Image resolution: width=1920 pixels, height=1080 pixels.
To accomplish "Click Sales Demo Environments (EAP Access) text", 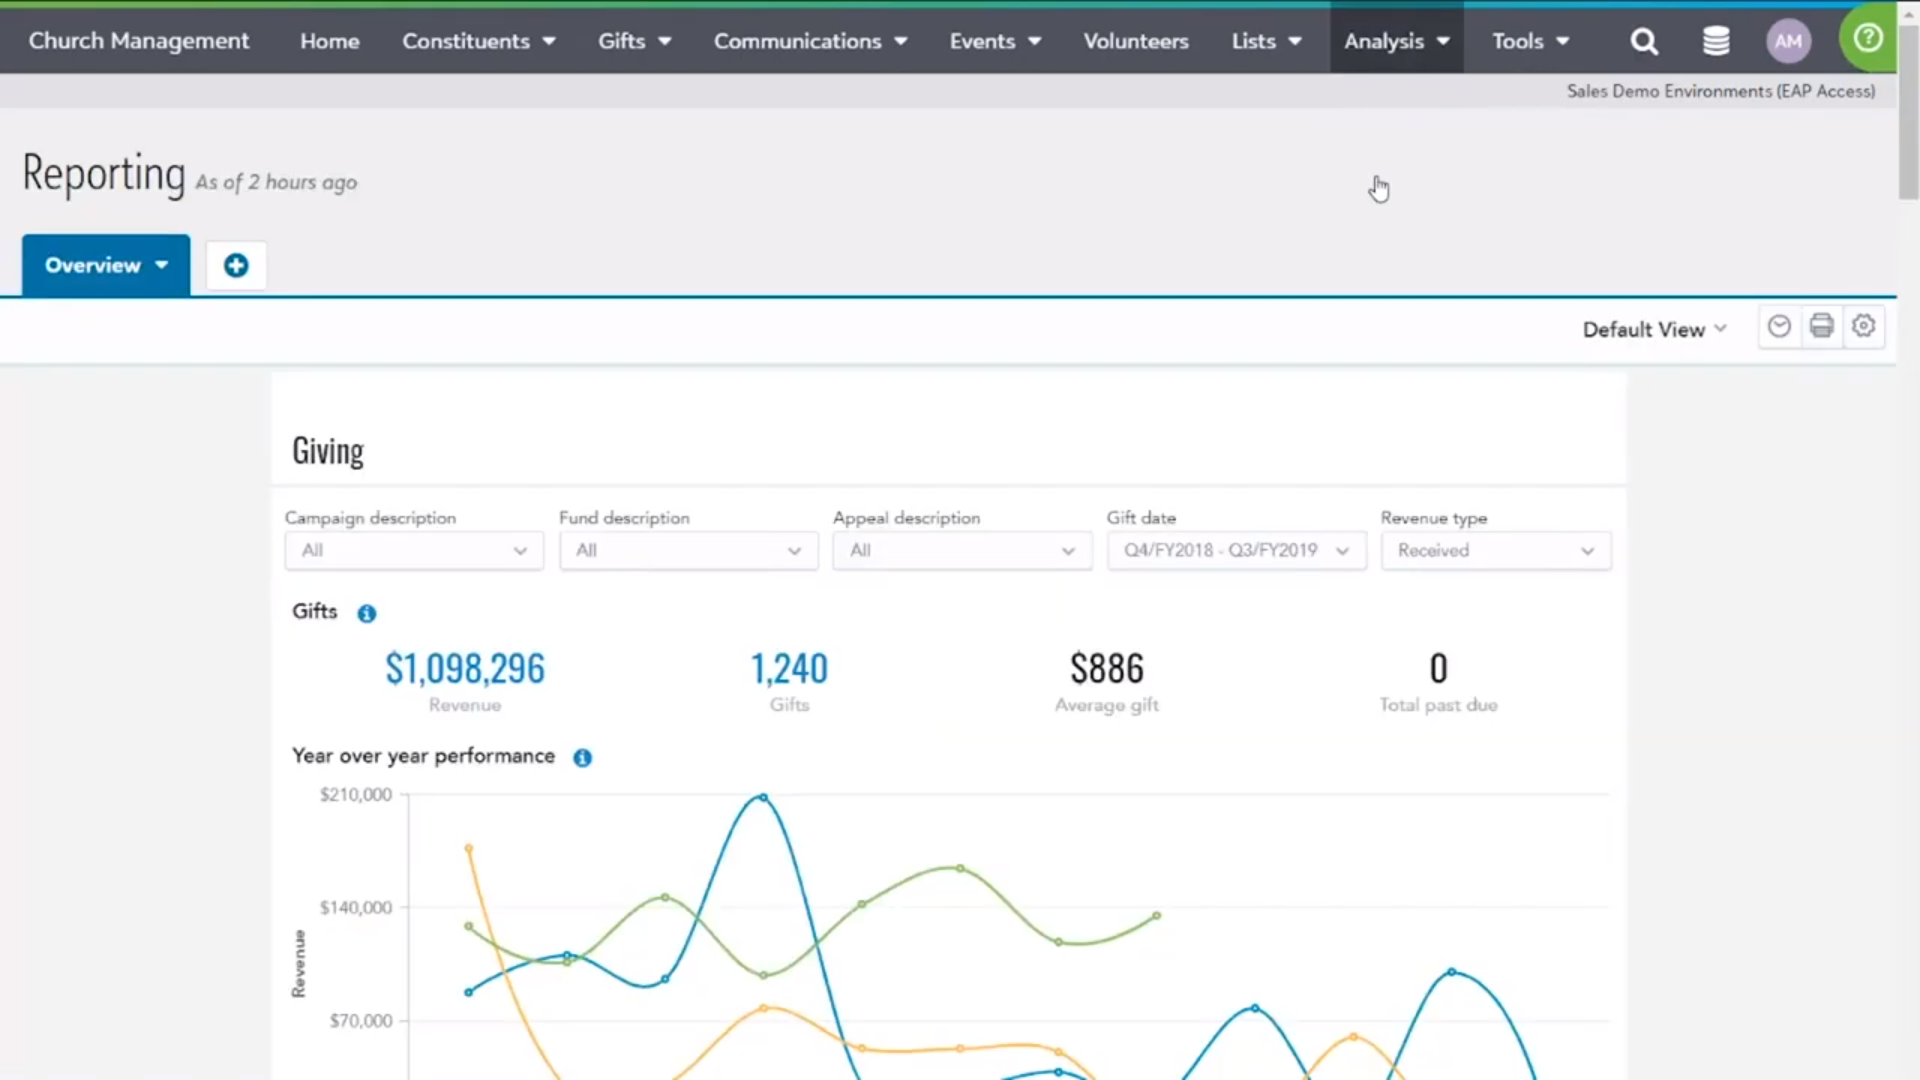I will tap(1721, 91).
